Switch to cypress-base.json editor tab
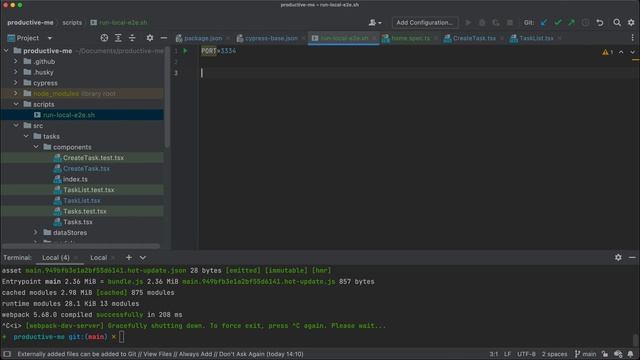Viewport: 640px width, 360px height. click(271, 38)
